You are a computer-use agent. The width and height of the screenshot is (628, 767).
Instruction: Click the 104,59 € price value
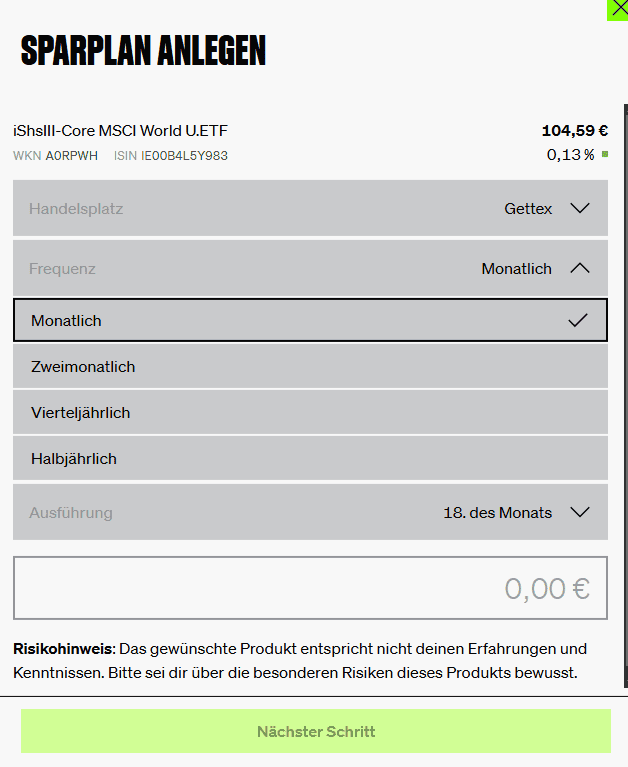pyautogui.click(x=575, y=131)
